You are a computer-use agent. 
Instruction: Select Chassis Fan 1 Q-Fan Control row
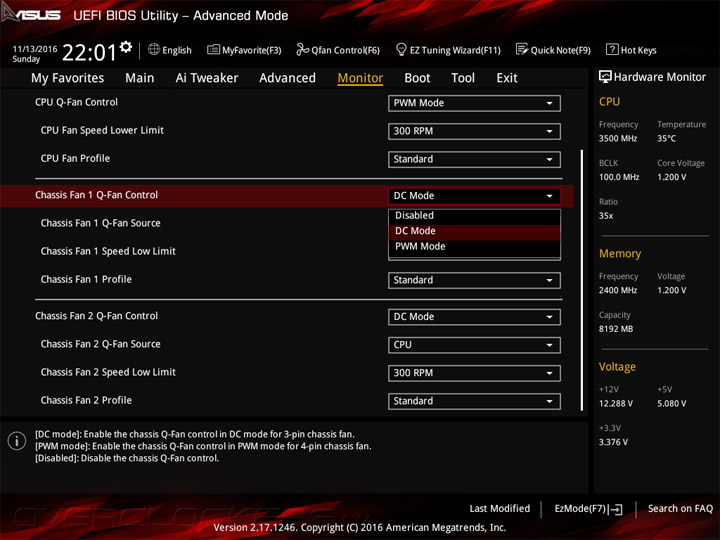click(x=287, y=196)
